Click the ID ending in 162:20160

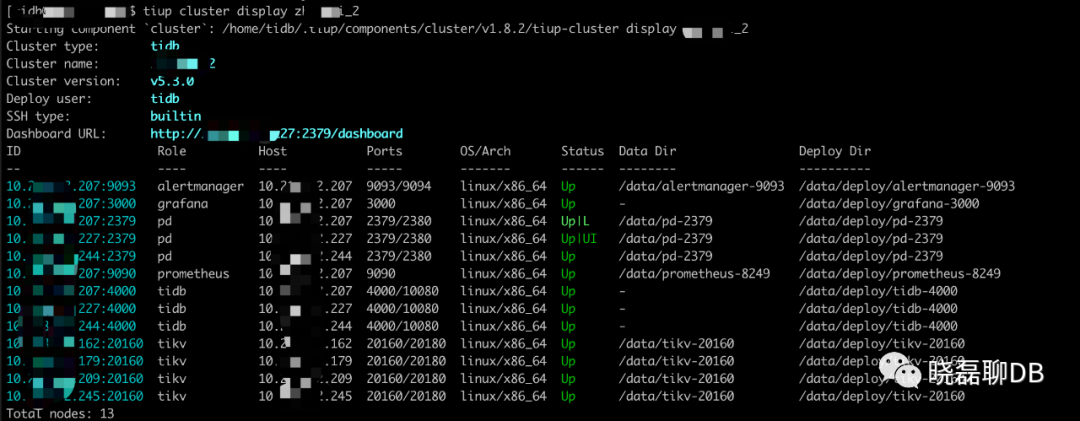pyautogui.click(x=74, y=344)
